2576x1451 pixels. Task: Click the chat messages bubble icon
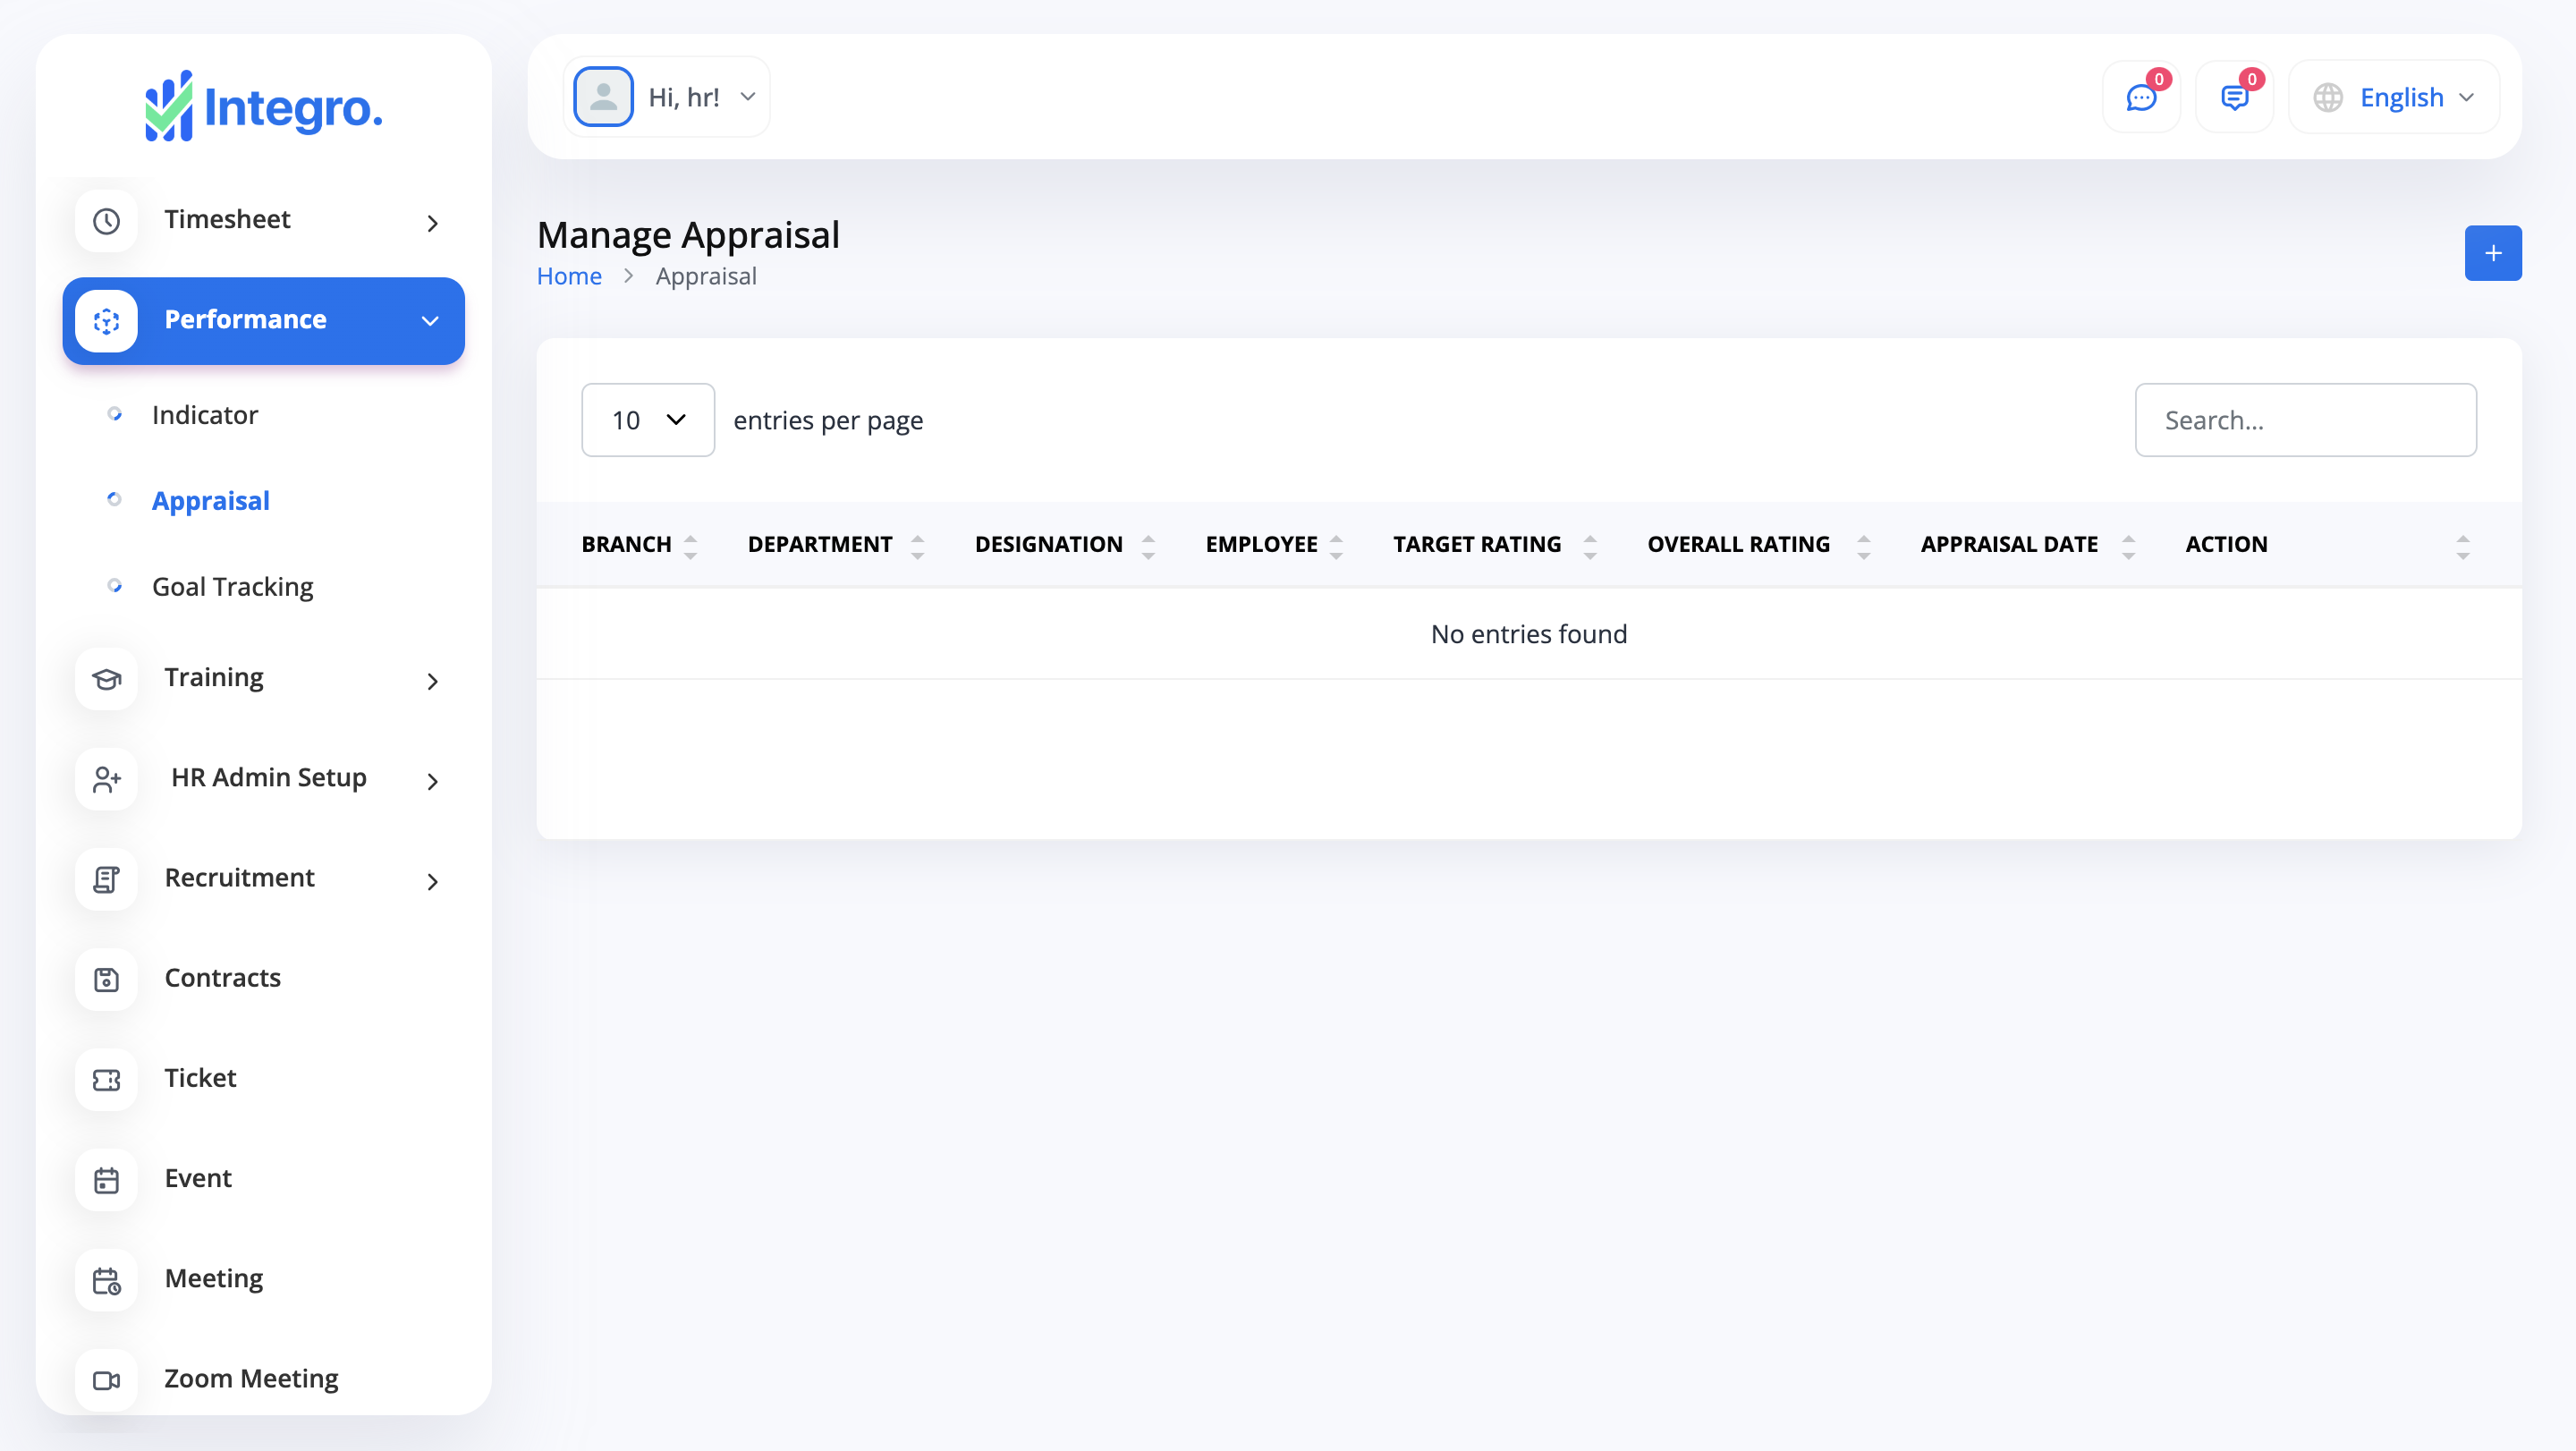(x=2140, y=98)
